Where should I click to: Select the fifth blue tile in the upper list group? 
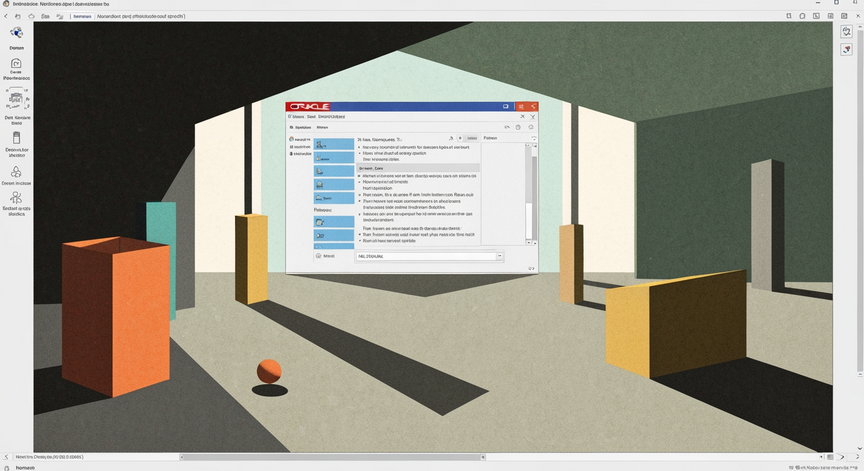pos(334,198)
